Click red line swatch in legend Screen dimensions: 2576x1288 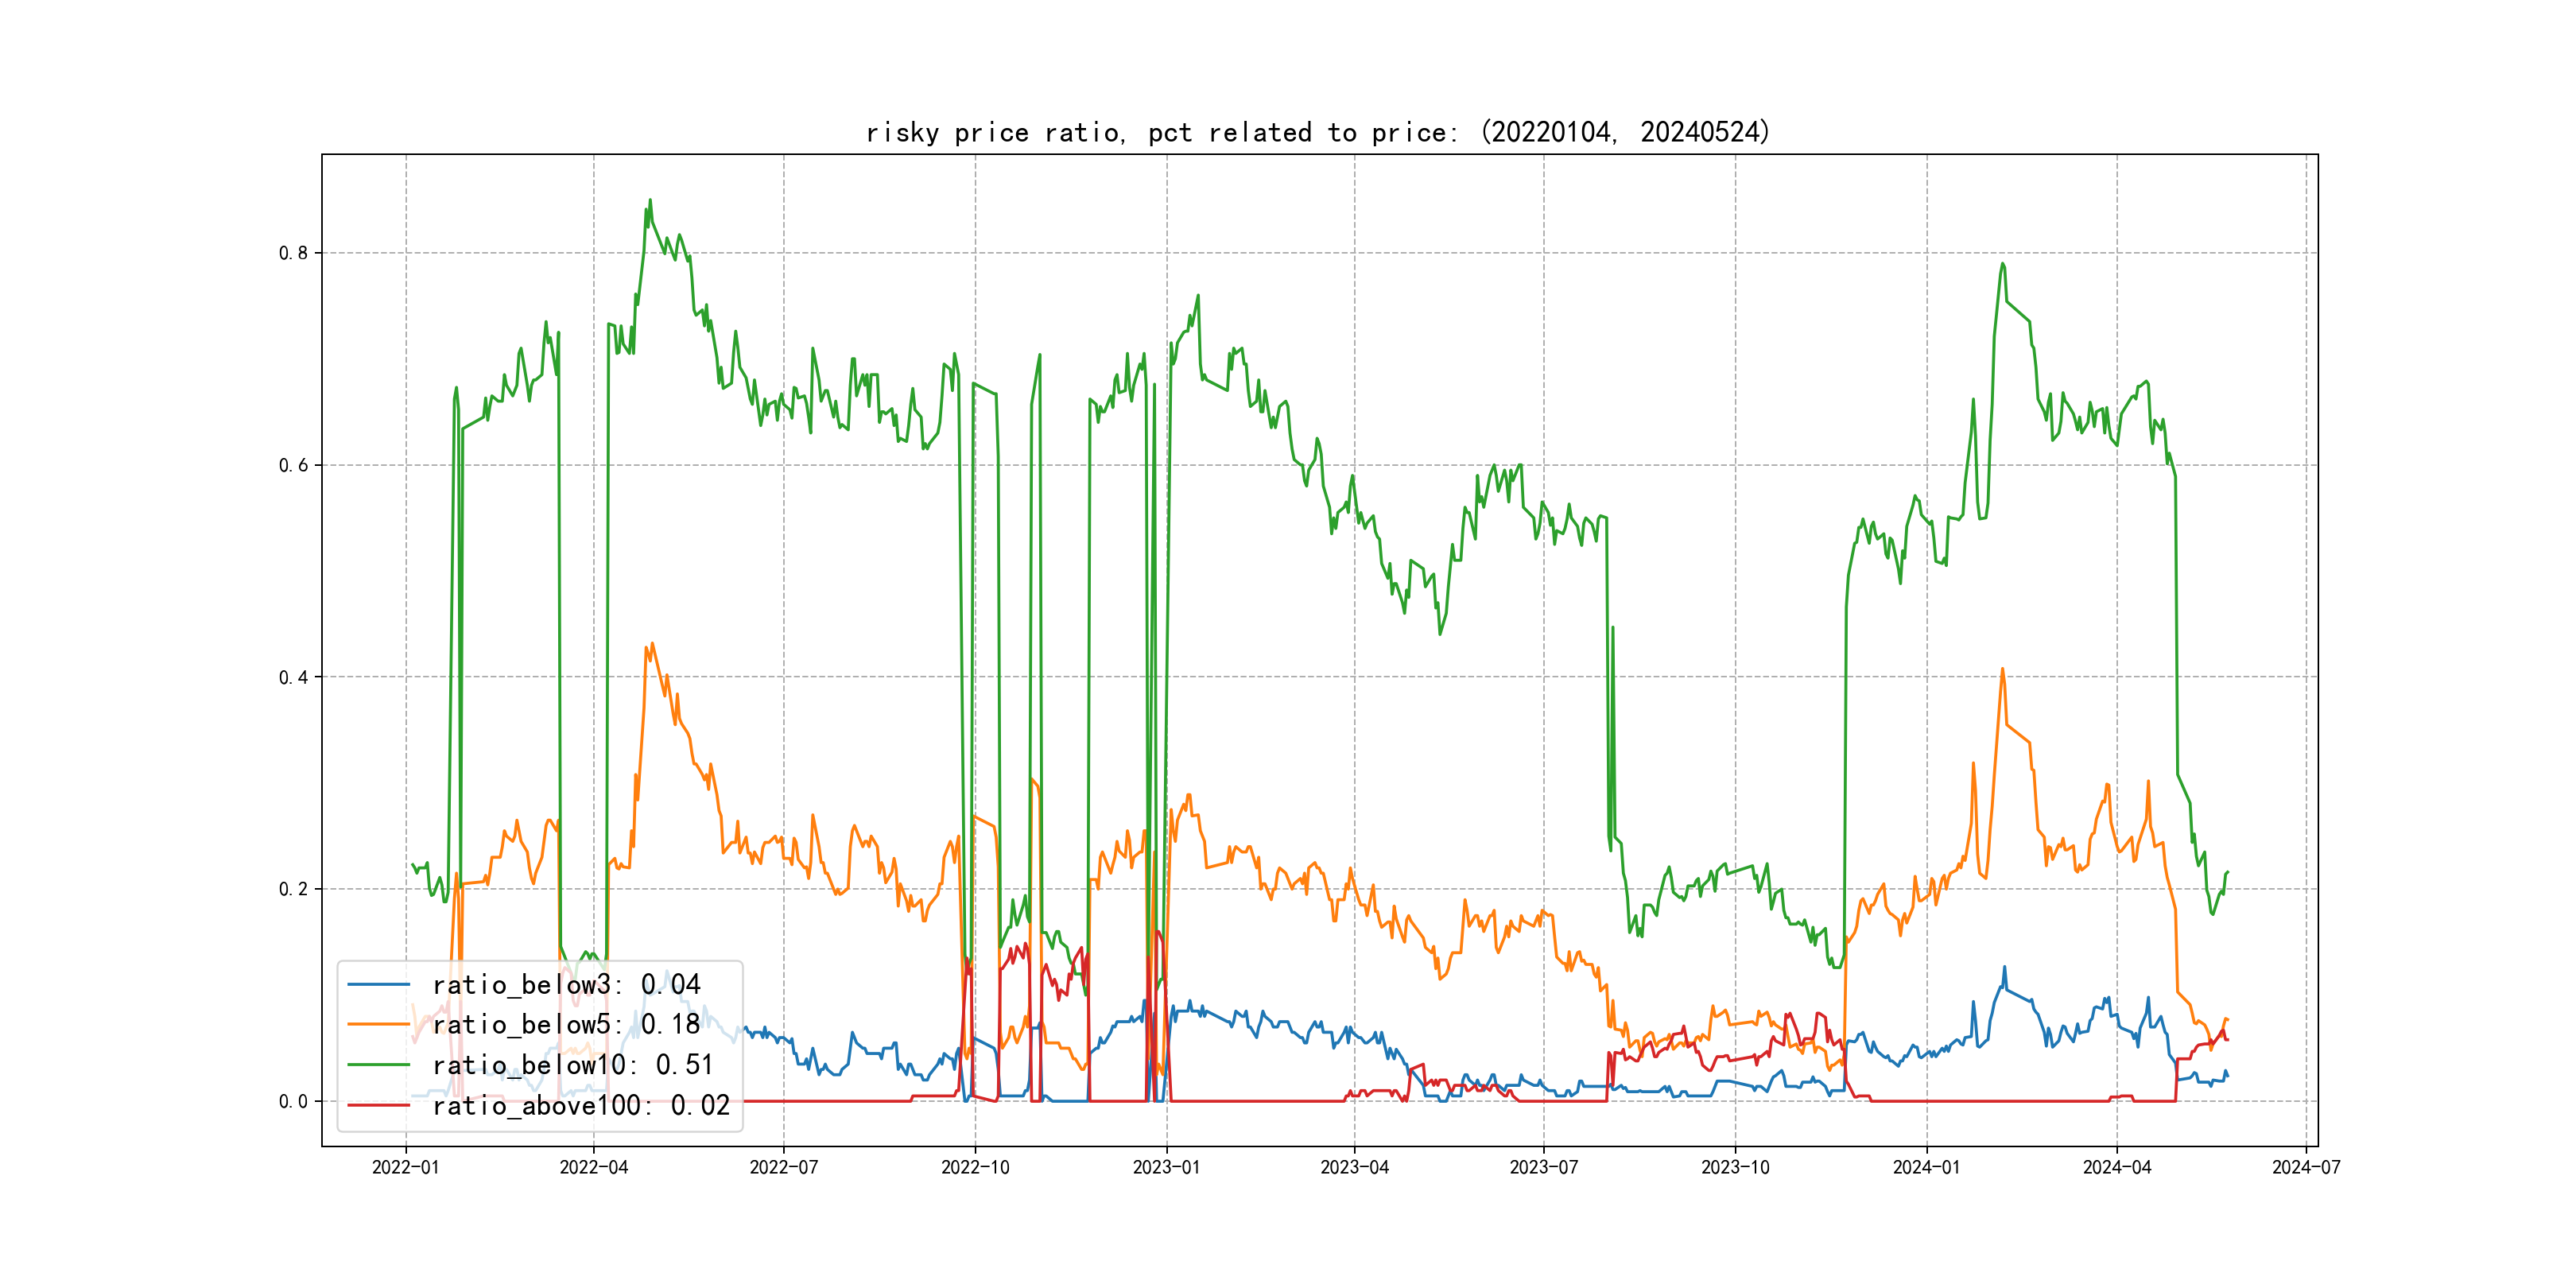point(378,1105)
